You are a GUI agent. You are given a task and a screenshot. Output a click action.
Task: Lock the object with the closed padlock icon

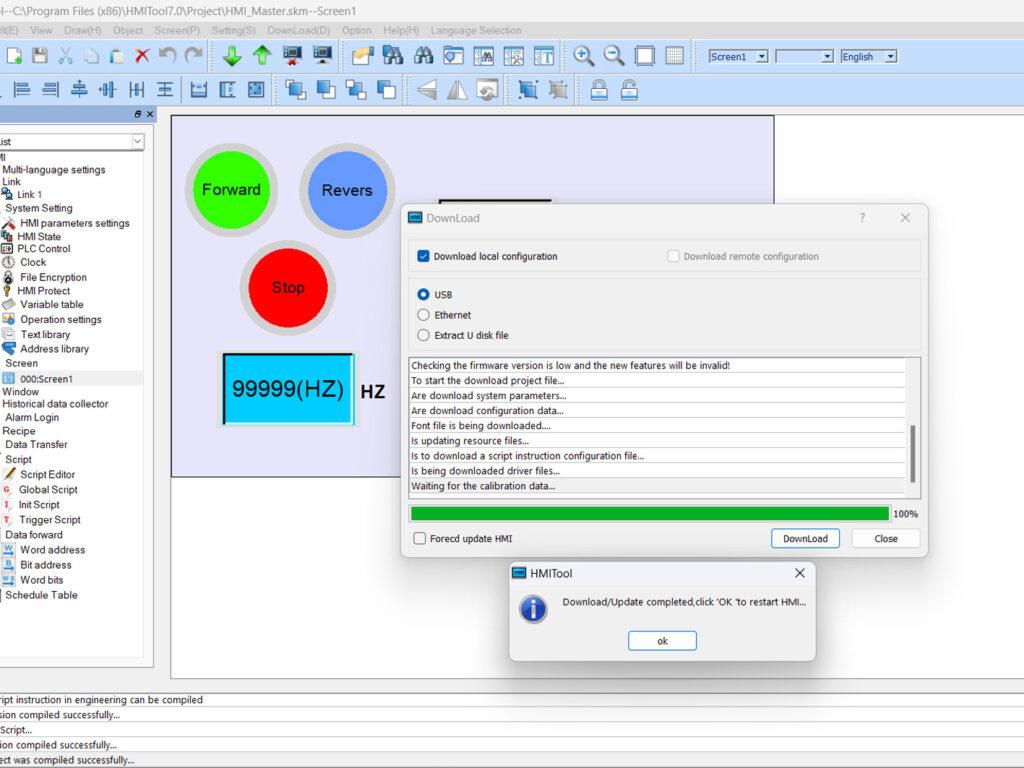[599, 89]
